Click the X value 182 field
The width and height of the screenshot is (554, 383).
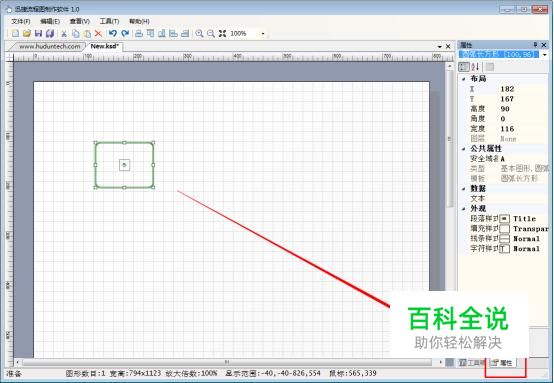(524, 89)
